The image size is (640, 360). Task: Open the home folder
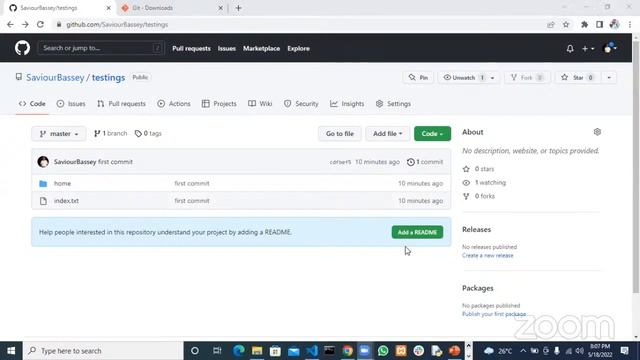pyautogui.click(x=62, y=183)
